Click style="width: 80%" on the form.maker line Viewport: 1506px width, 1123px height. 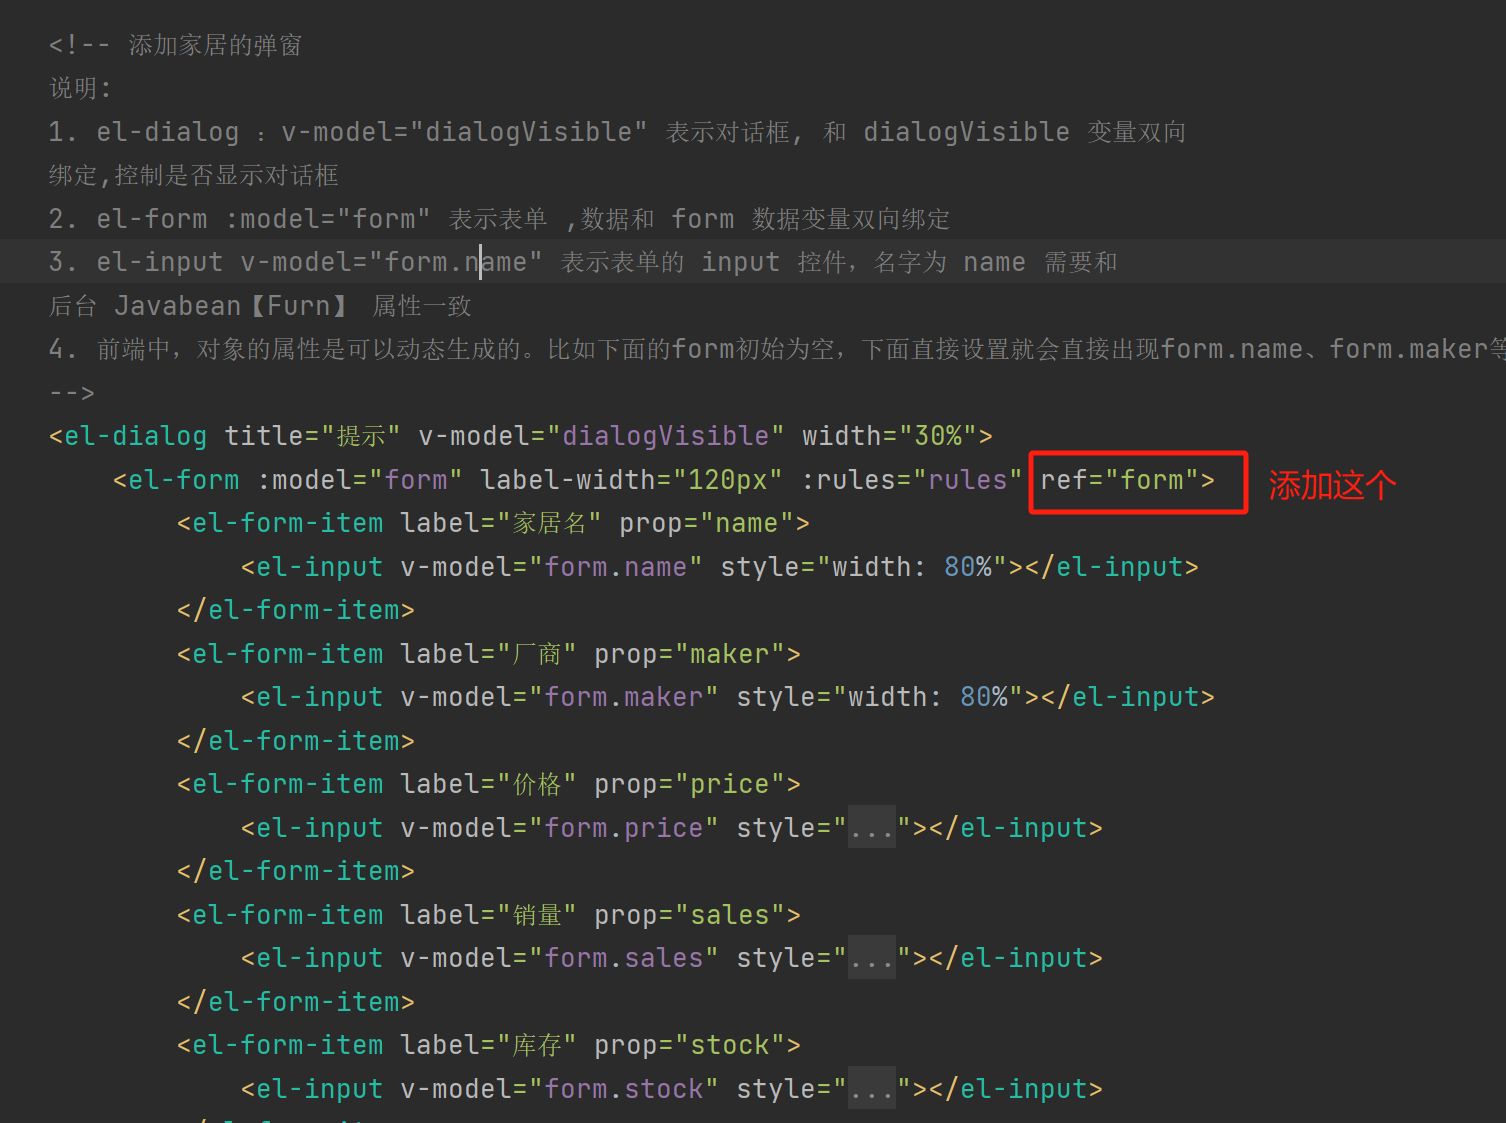click(x=880, y=697)
